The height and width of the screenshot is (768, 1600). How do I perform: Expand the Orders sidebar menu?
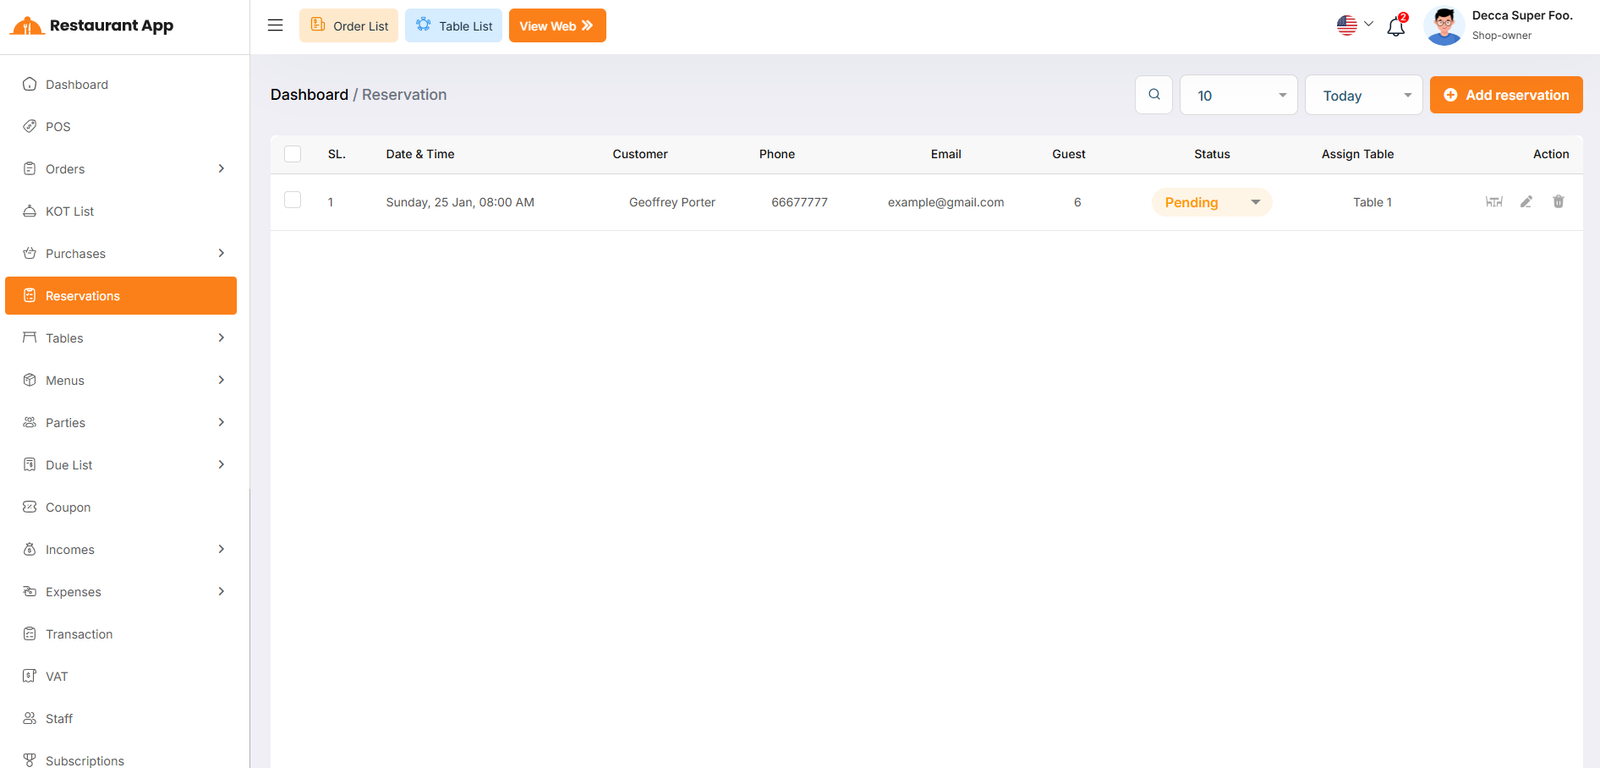tap(120, 169)
